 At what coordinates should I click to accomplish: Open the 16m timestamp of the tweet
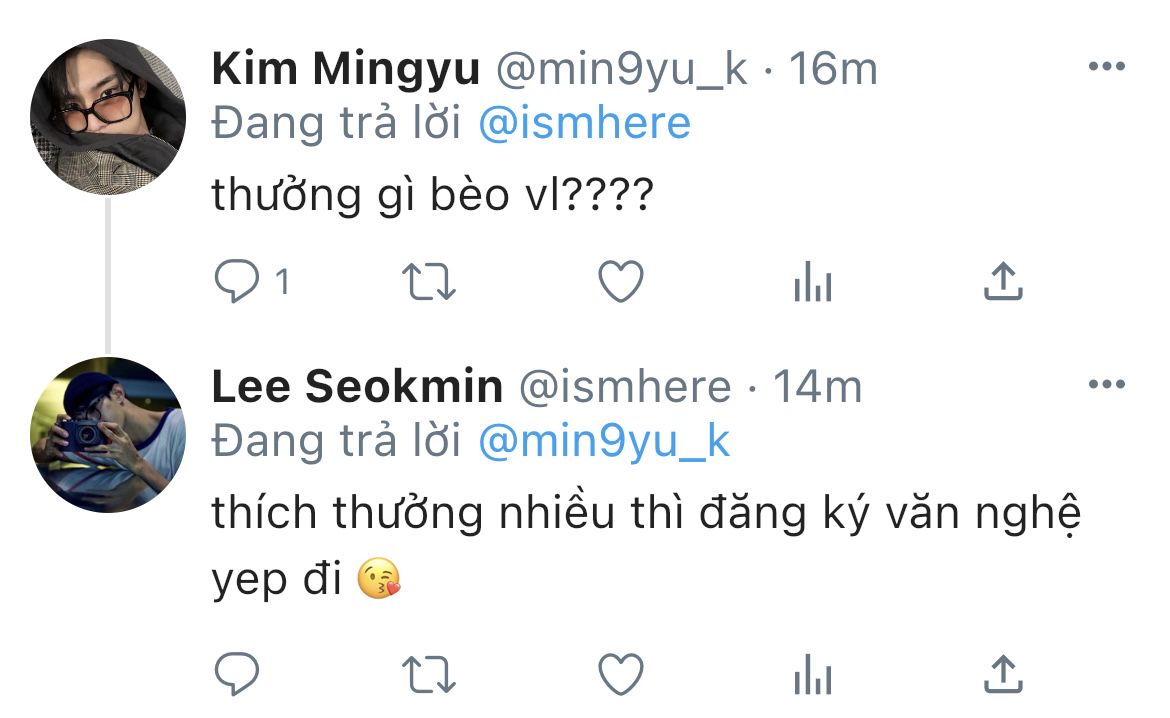[833, 69]
